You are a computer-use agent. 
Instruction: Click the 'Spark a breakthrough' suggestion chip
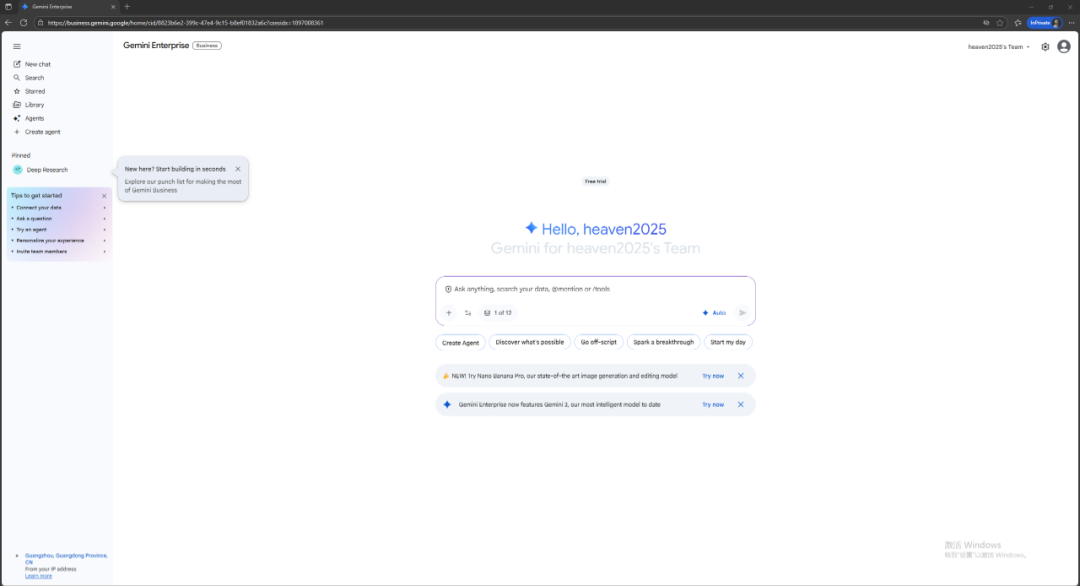(663, 342)
